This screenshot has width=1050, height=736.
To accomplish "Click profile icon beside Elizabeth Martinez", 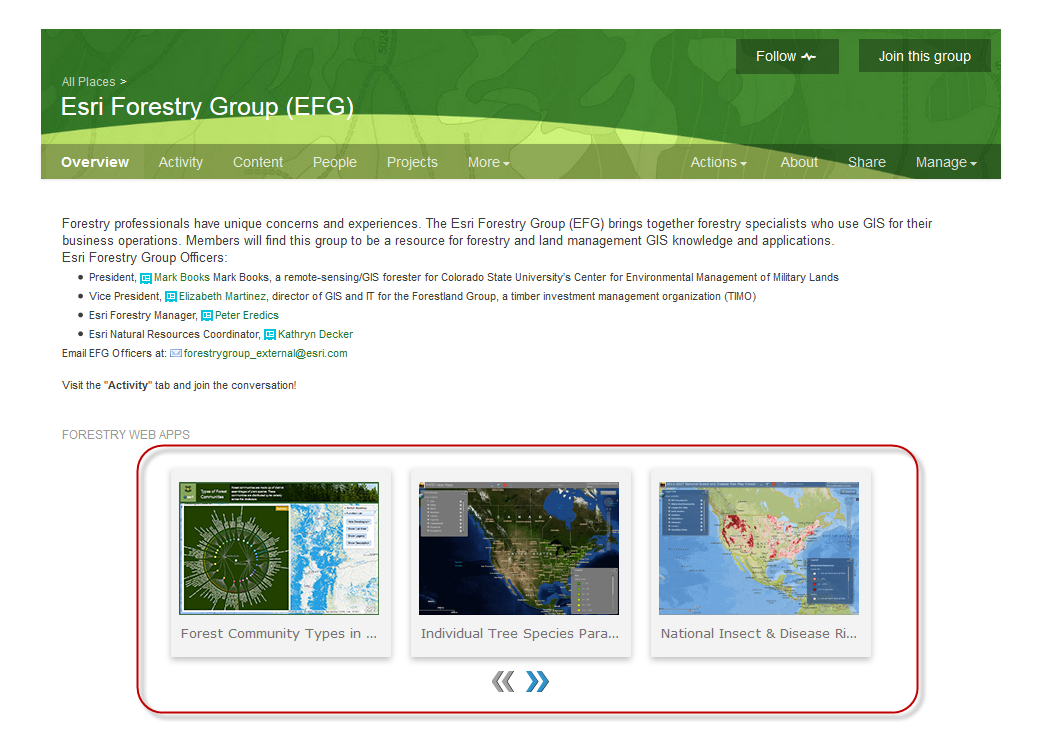I will tap(171, 297).
